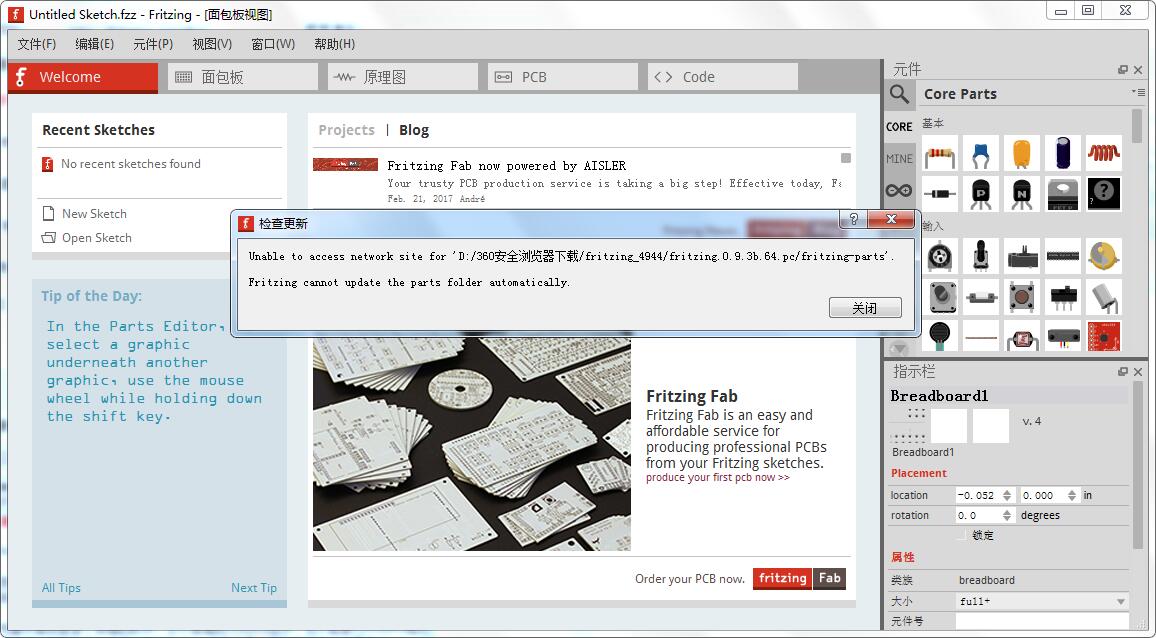Select the silver tilt sensor part
Screen dimensions: 1156x638
pos(1104,297)
